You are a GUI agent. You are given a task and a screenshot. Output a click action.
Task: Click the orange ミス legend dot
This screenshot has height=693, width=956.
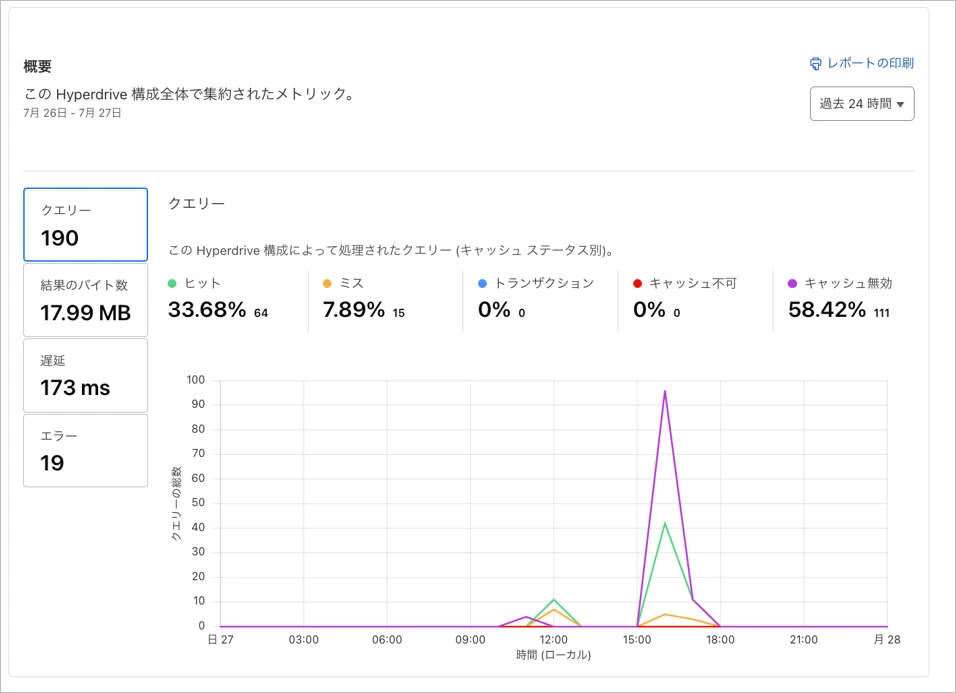pyautogui.click(x=327, y=284)
